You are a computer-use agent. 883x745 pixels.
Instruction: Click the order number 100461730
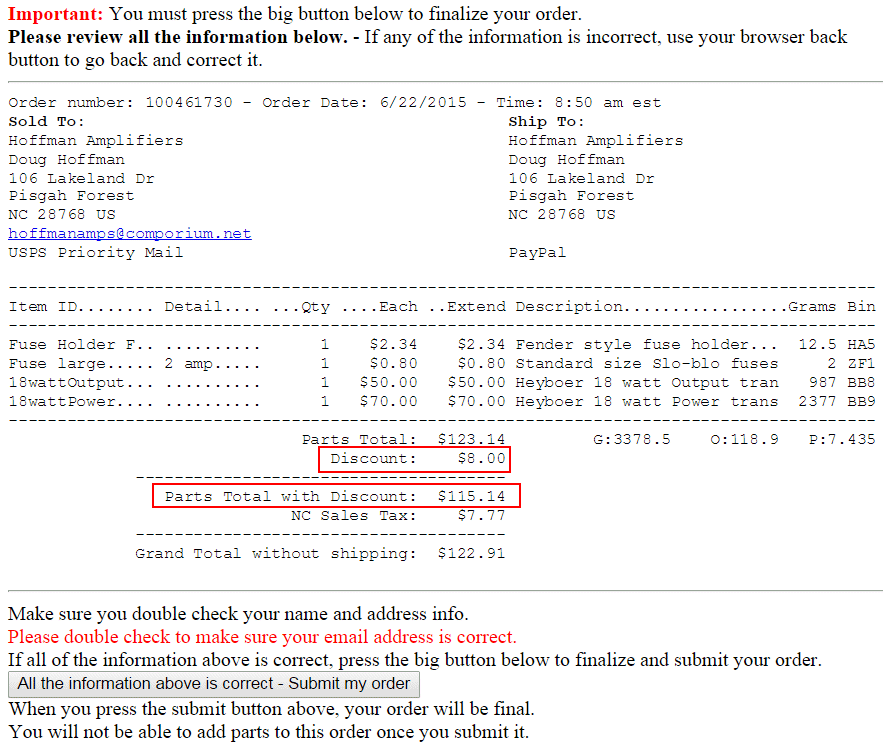pos(188,103)
